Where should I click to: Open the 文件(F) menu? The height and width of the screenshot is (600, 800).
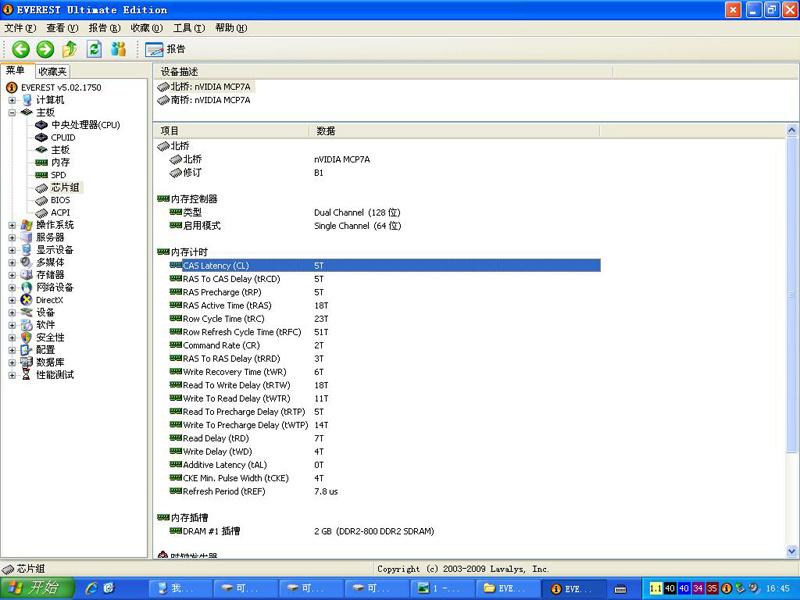click(20, 28)
